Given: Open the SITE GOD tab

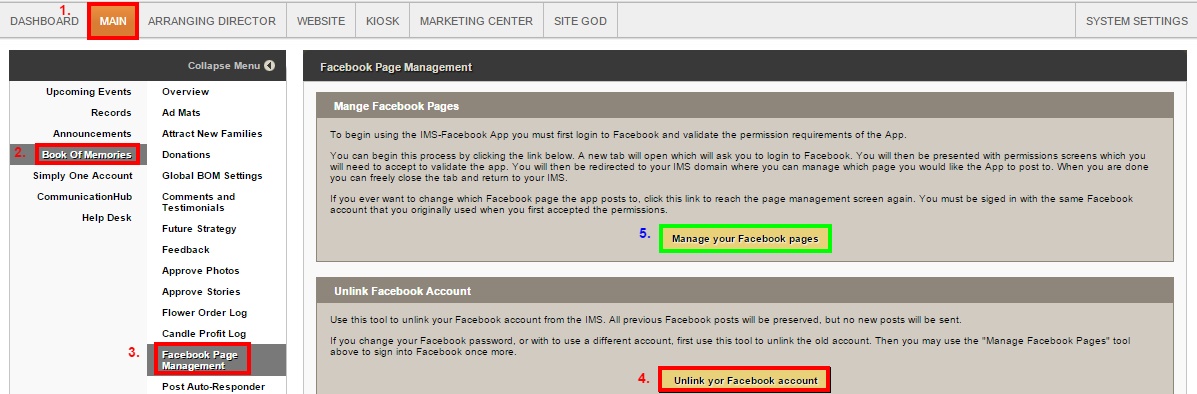Looking at the screenshot, I should coord(580,21).
